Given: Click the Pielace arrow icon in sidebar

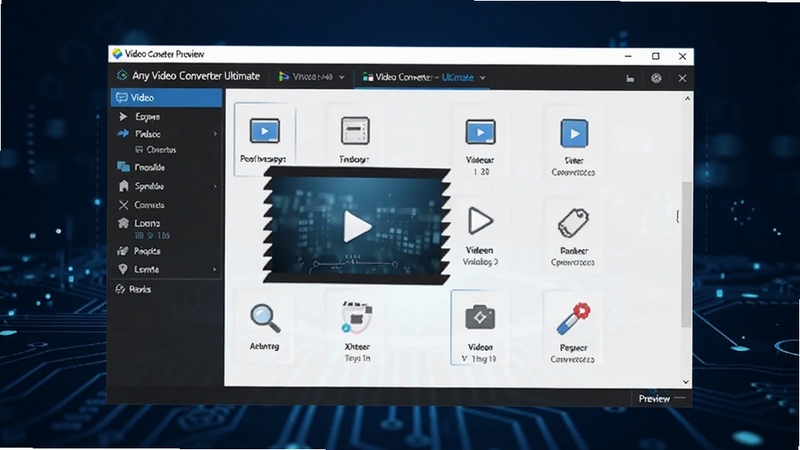Looking at the screenshot, I should [123, 134].
